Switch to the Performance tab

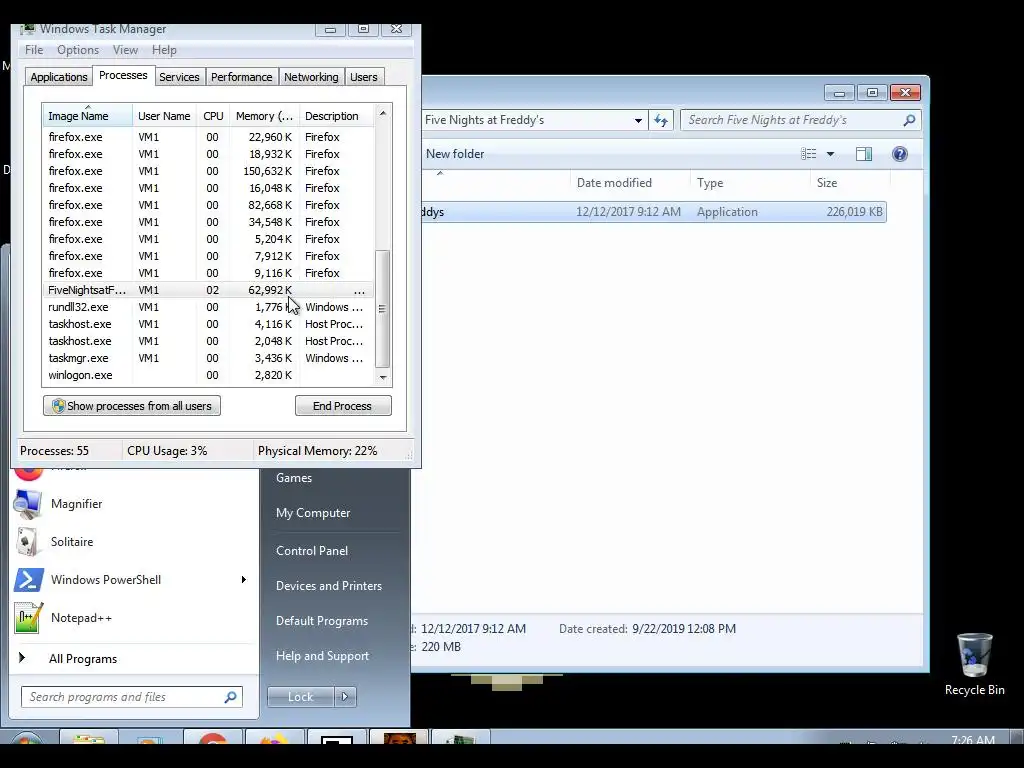(241, 77)
